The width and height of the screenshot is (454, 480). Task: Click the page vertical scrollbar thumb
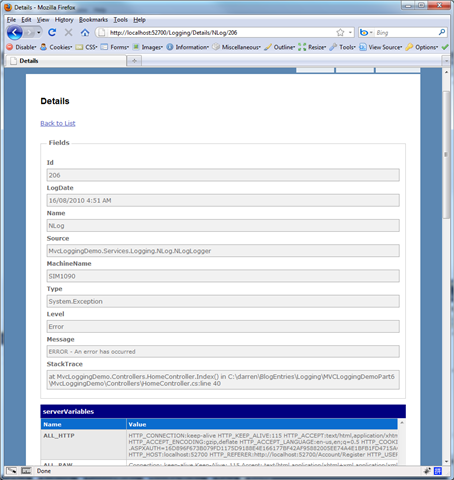446,155
